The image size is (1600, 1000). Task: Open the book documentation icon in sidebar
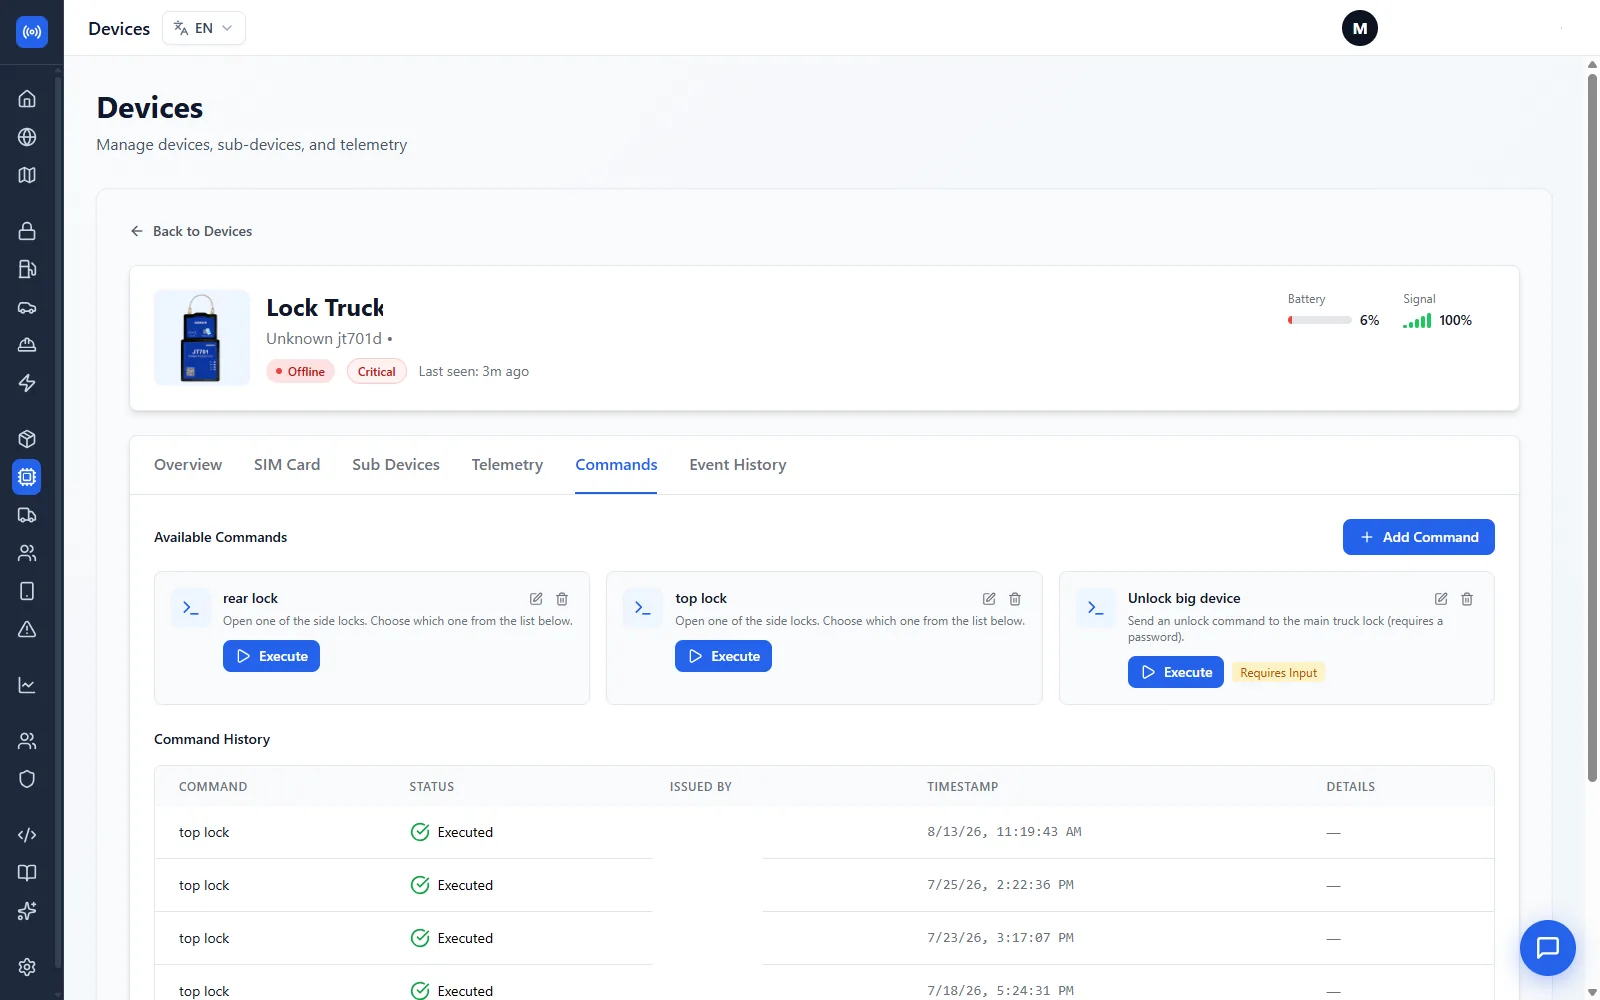pos(27,873)
